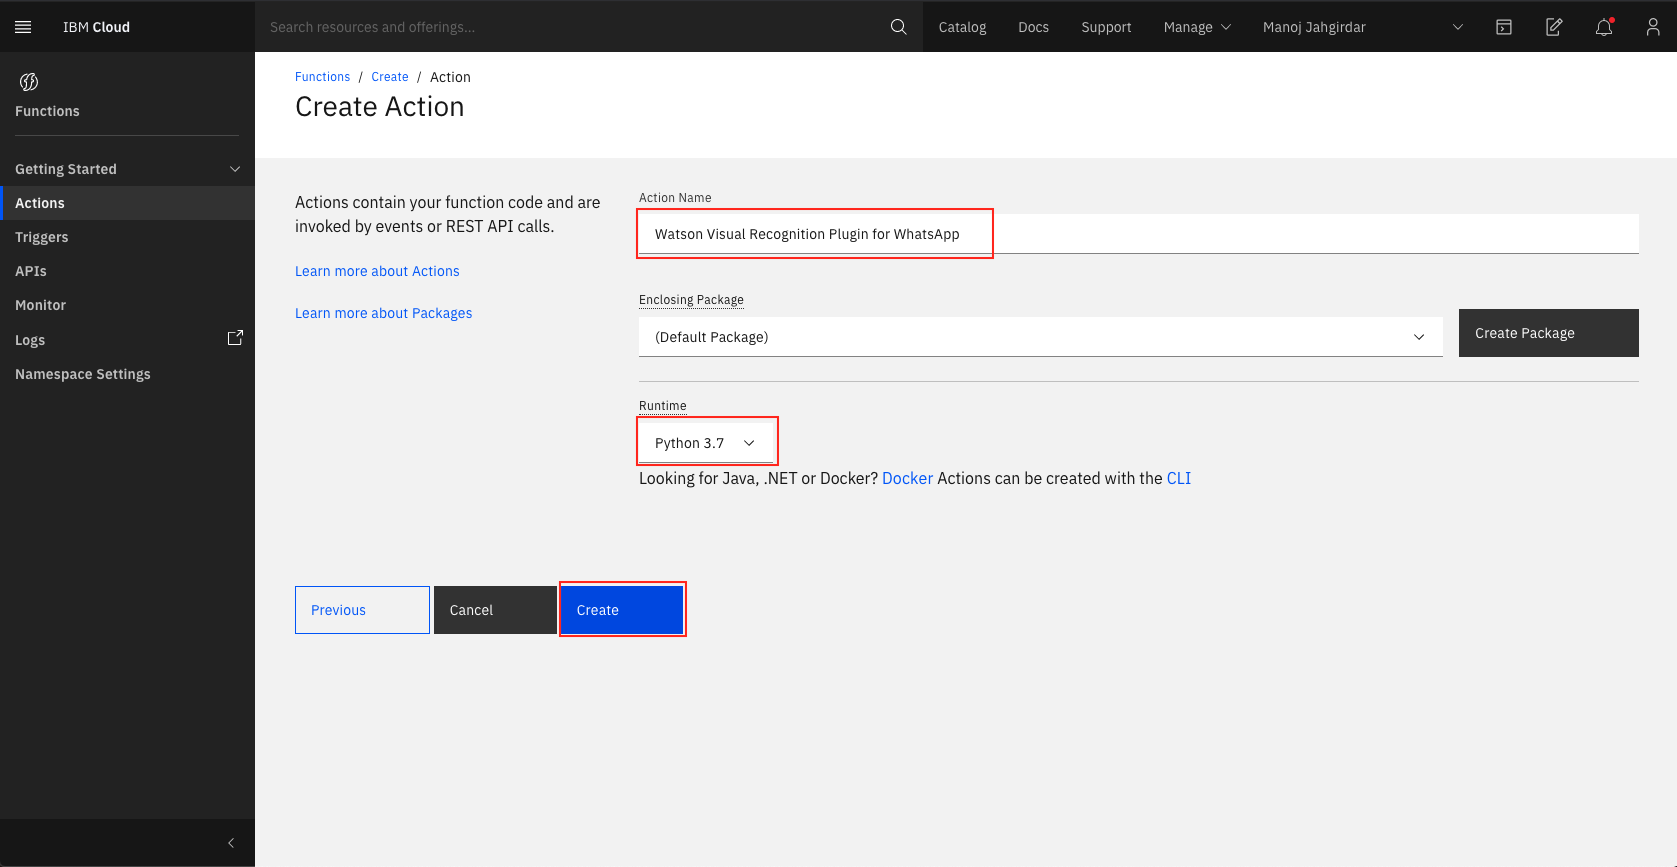This screenshot has height=867, width=1677.
Task: Open the notifications bell
Action: point(1604,27)
